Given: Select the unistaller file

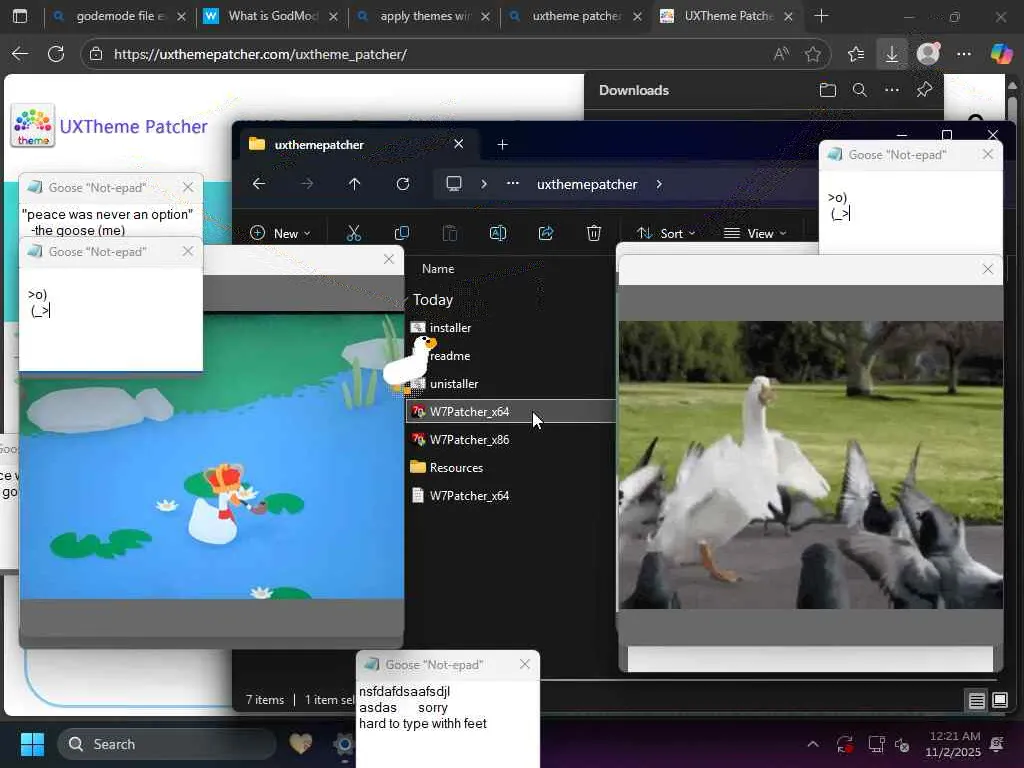Looking at the screenshot, I should [x=453, y=384].
